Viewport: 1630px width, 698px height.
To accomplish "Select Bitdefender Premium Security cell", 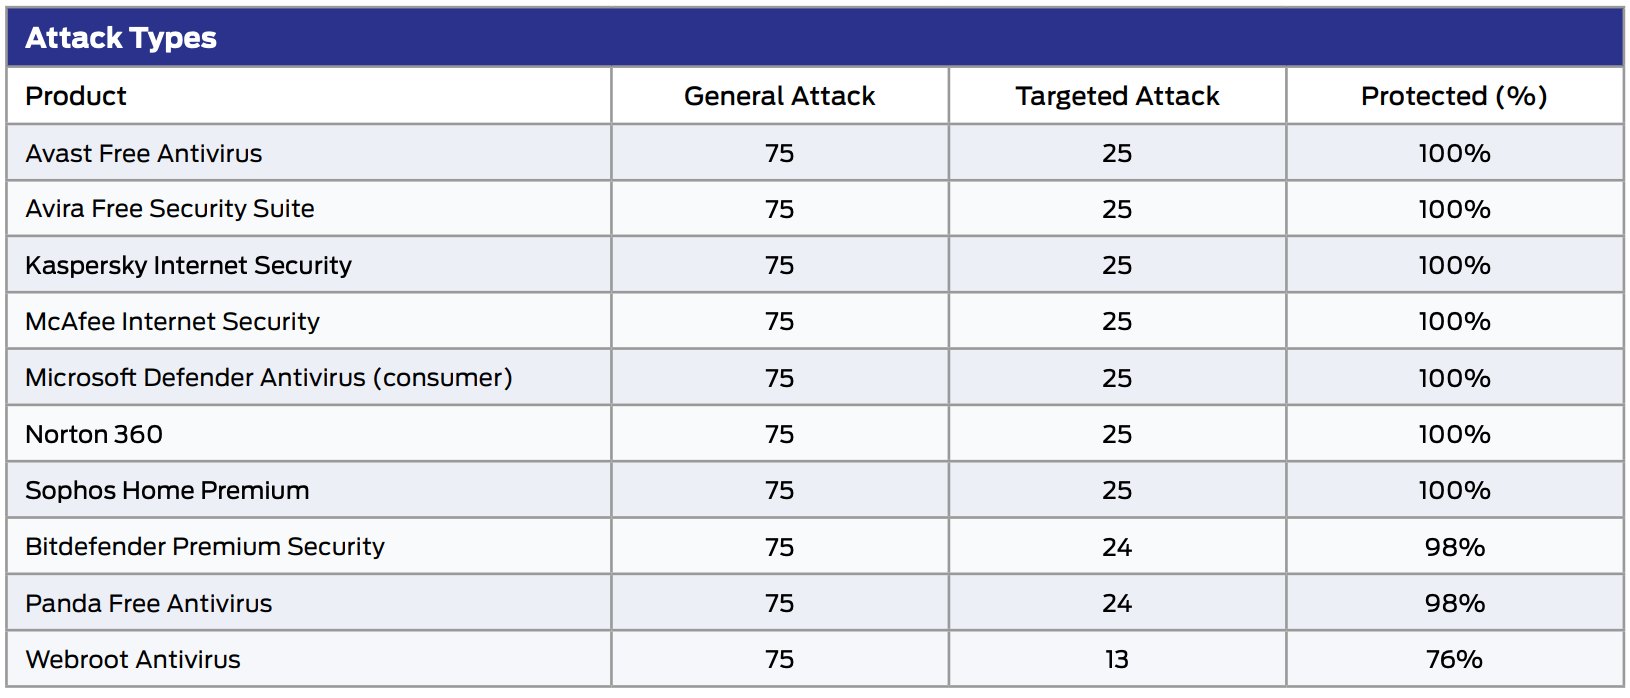I will (205, 547).
